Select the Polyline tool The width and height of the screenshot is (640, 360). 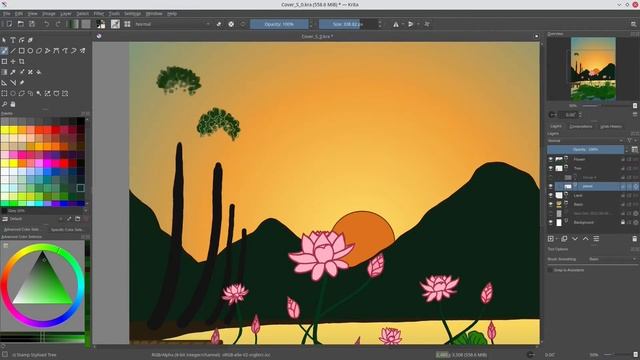tap(47, 51)
